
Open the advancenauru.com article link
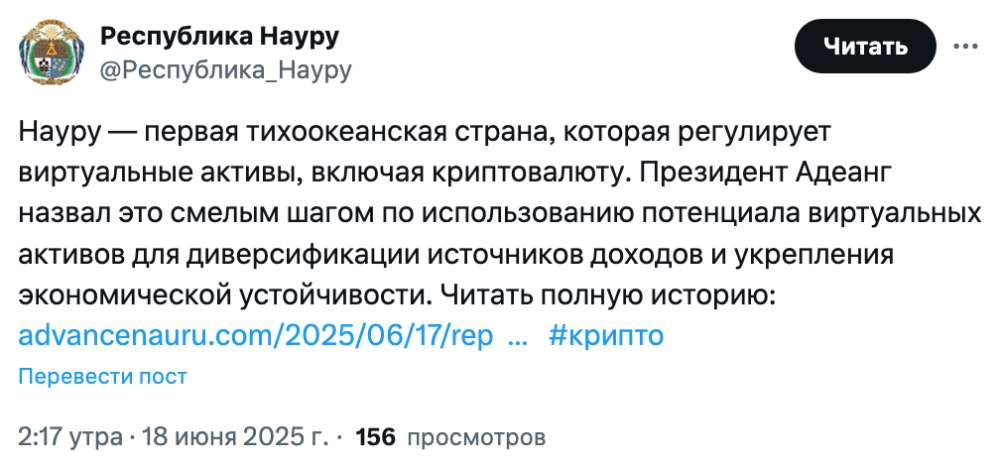tap(256, 335)
